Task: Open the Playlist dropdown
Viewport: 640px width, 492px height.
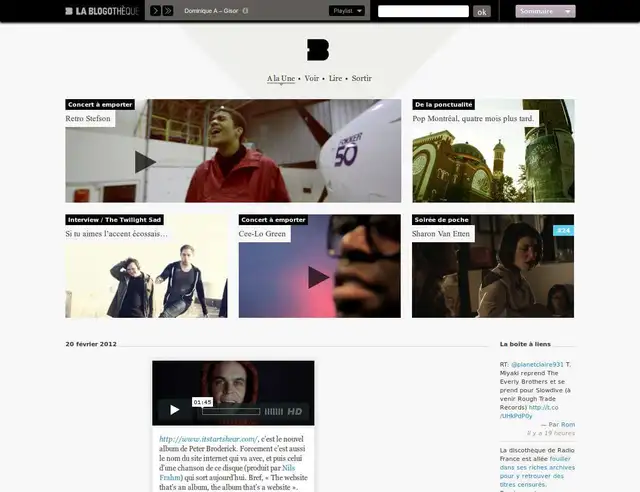Action: 347,11
